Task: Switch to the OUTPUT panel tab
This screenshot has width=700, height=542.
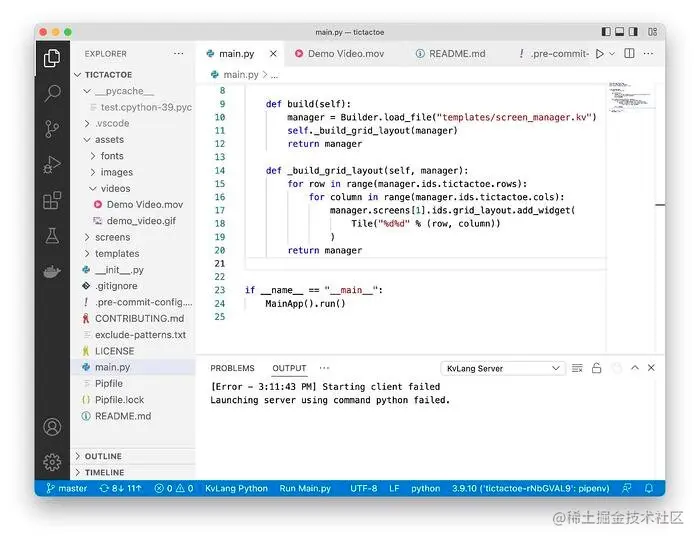Action: coord(289,368)
